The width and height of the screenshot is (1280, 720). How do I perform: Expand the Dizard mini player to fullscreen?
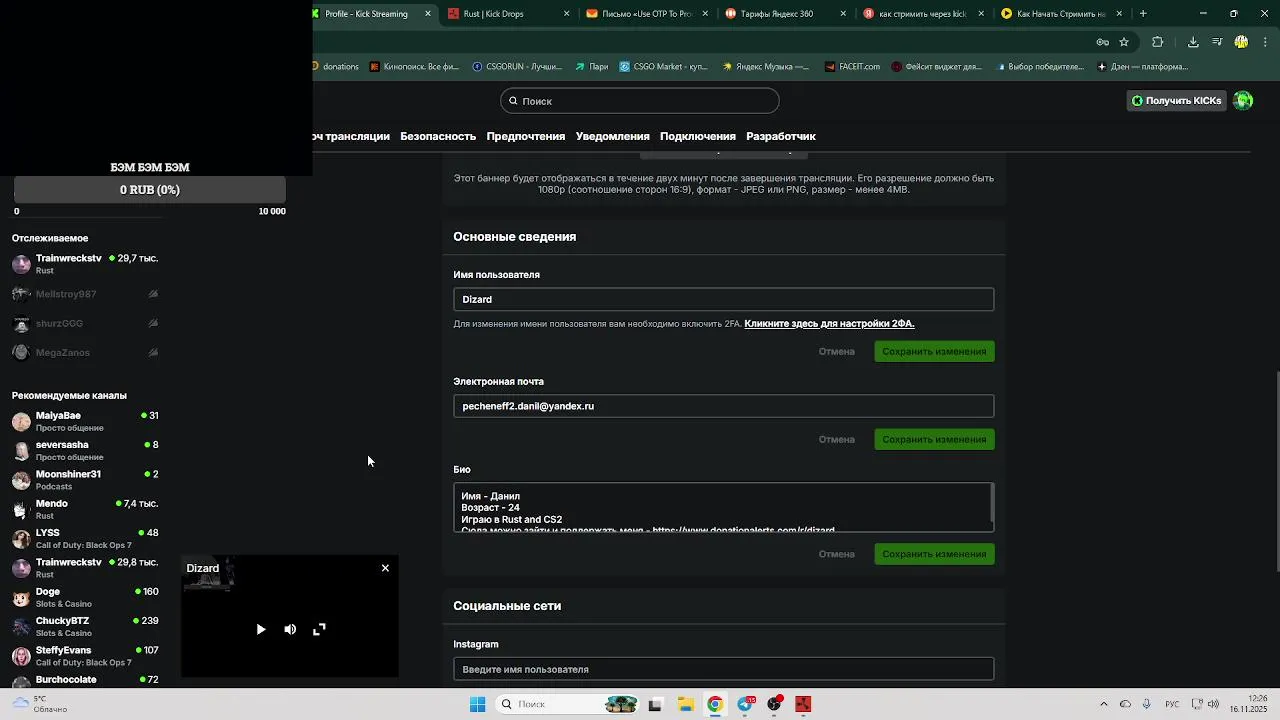tap(319, 629)
